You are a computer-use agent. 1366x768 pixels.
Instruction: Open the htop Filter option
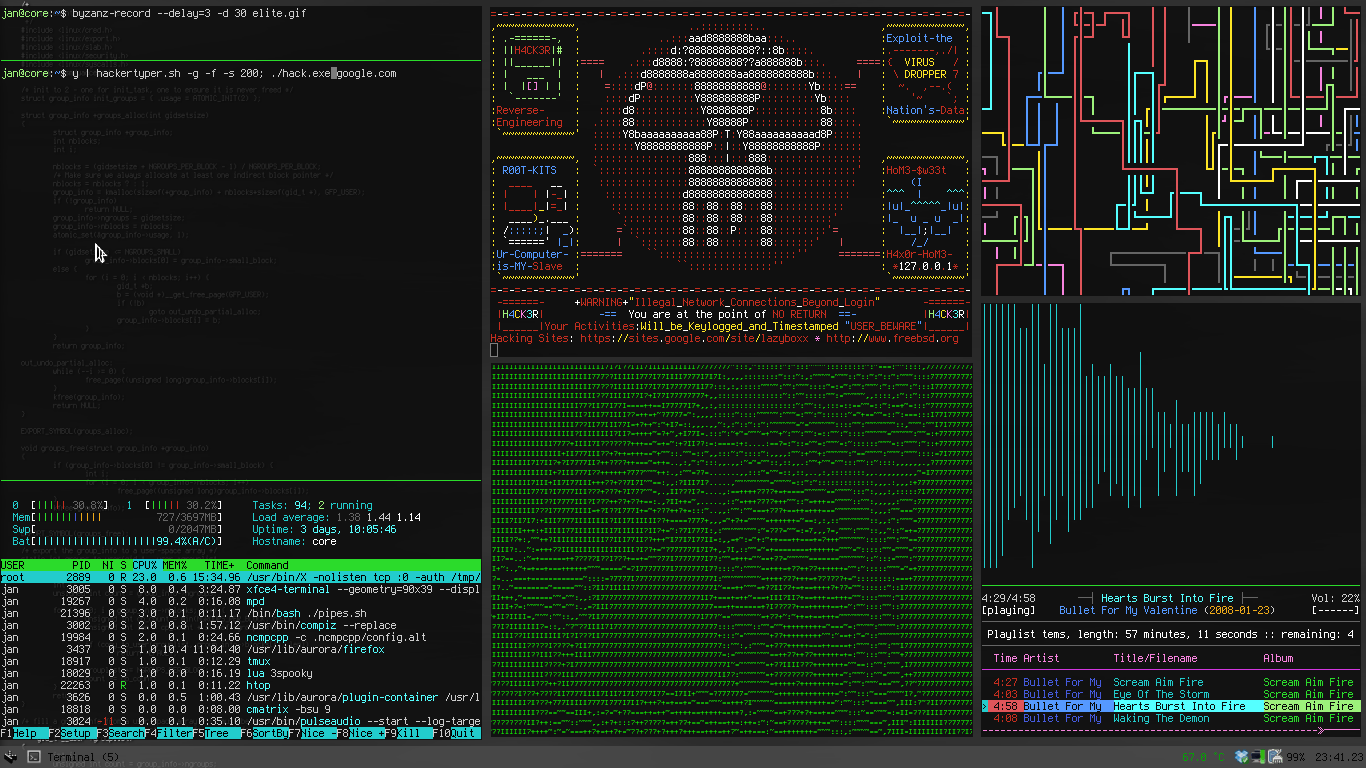click(175, 734)
